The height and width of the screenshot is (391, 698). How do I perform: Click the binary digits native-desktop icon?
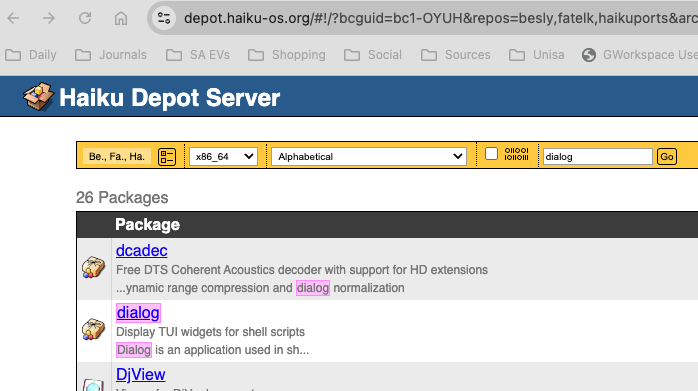click(516, 154)
